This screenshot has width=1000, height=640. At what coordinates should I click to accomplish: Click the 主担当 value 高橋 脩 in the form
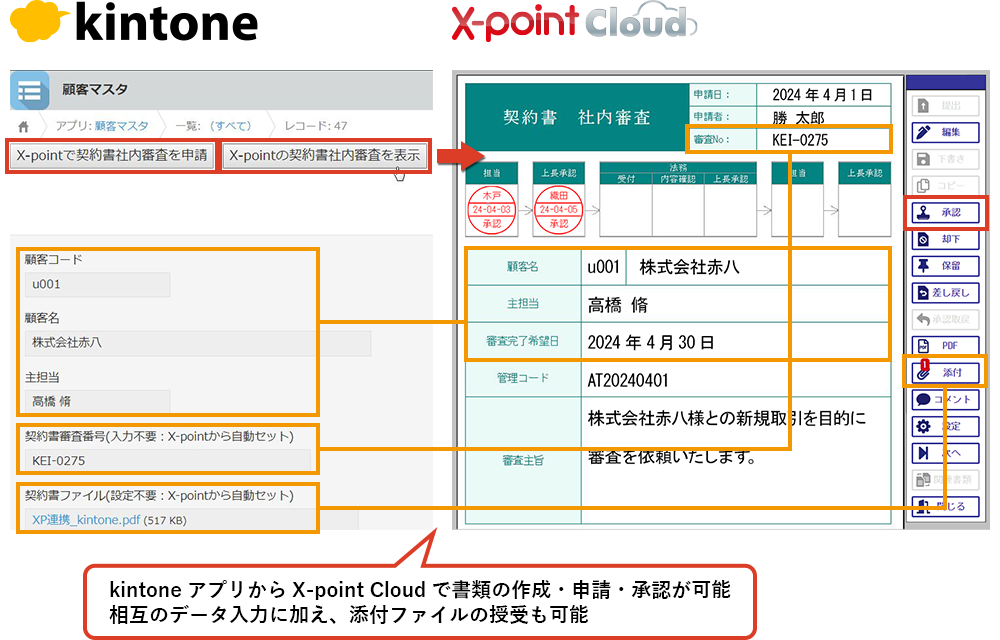[x=618, y=305]
